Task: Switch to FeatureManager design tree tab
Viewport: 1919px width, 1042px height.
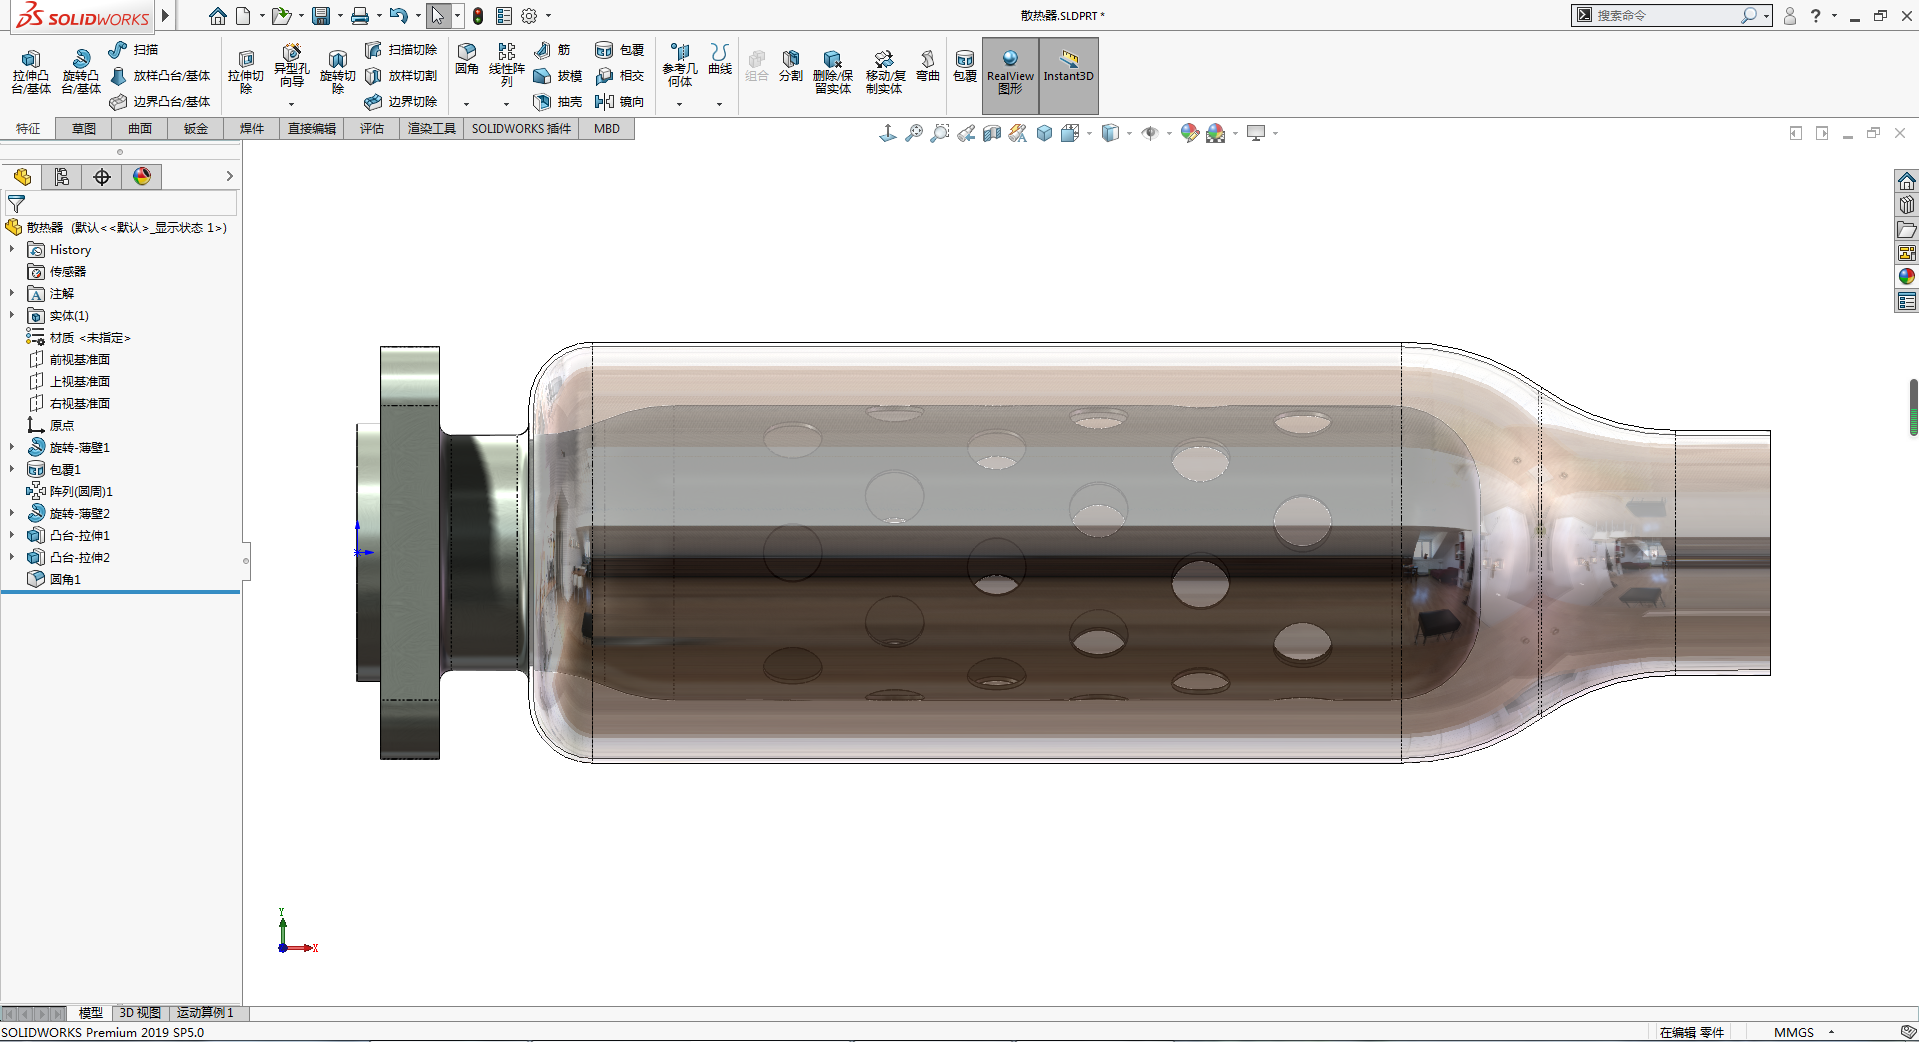Action: (22, 177)
